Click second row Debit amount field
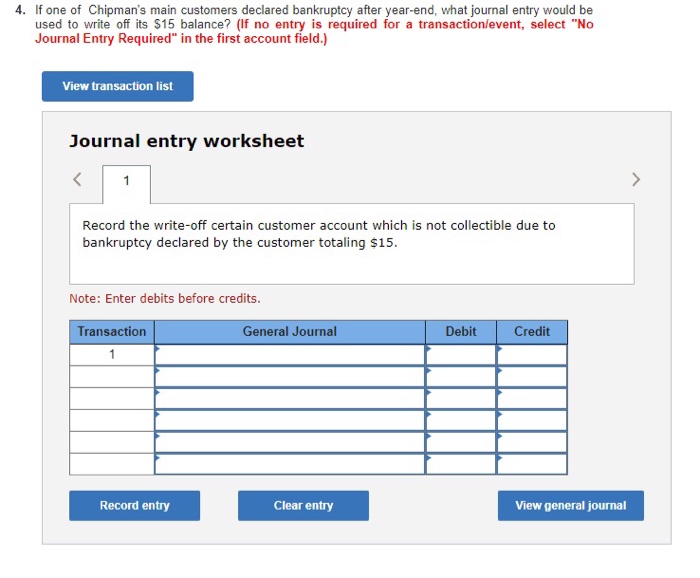 [x=461, y=377]
